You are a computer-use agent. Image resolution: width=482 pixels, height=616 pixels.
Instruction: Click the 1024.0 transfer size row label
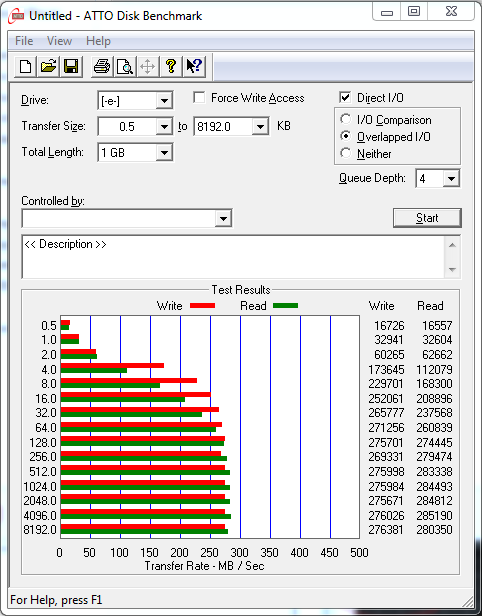(40, 487)
